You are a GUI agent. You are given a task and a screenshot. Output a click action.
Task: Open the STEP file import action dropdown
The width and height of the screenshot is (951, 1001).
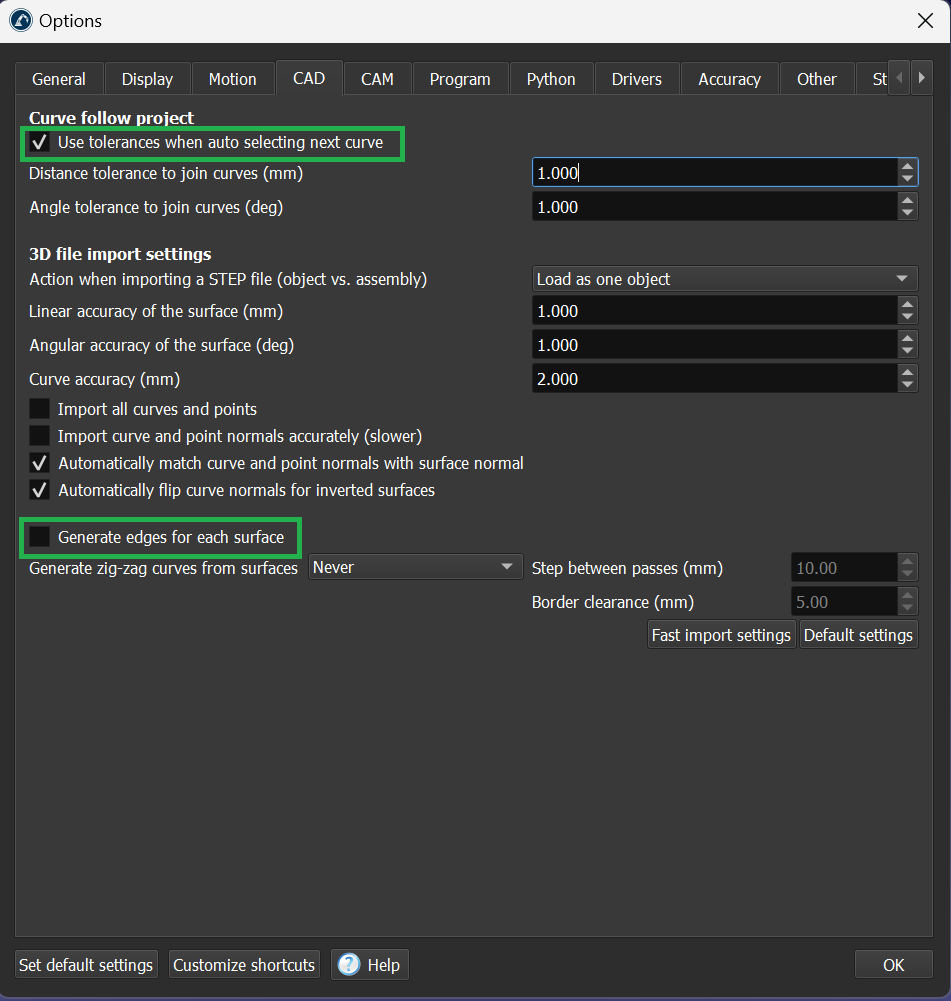point(724,279)
